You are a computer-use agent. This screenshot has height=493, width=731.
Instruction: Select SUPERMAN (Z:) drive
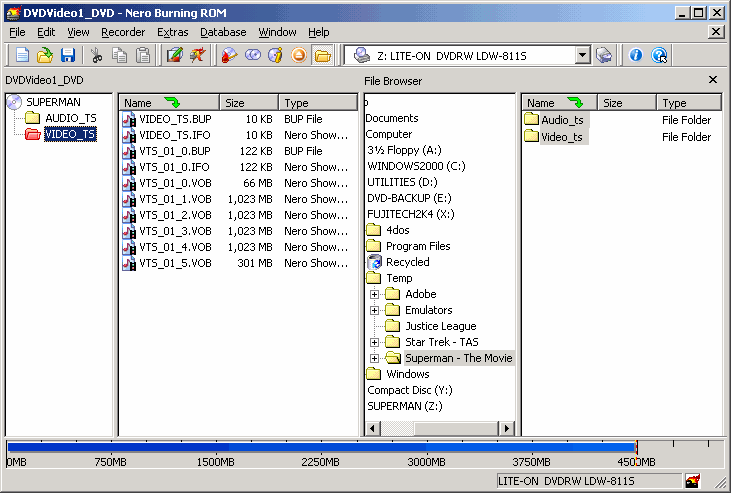tap(405, 406)
